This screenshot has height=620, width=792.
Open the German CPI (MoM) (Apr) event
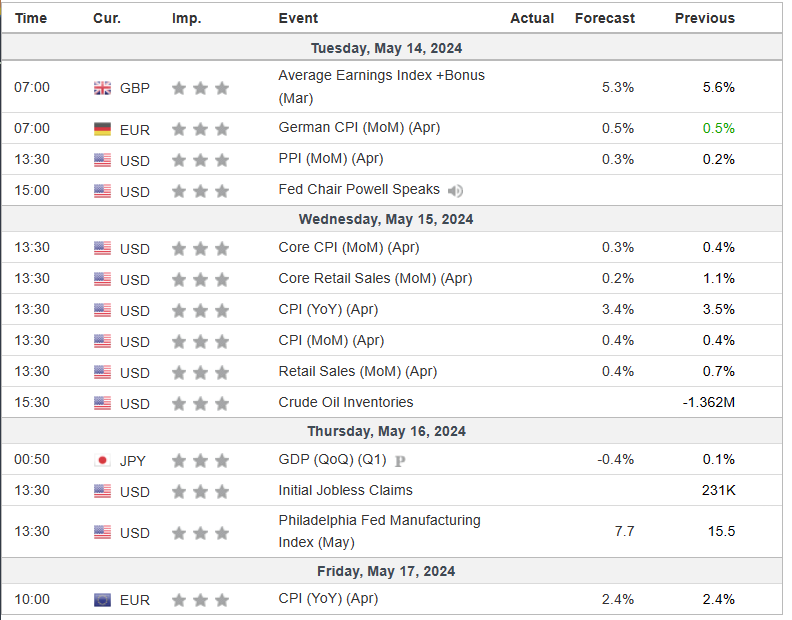358,128
